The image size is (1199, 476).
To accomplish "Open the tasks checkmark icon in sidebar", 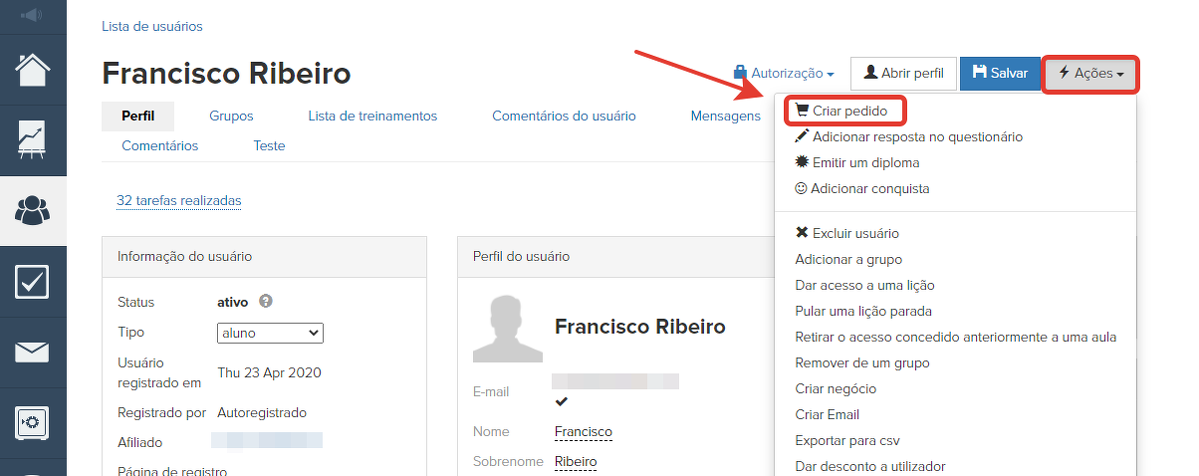I will (x=33, y=282).
